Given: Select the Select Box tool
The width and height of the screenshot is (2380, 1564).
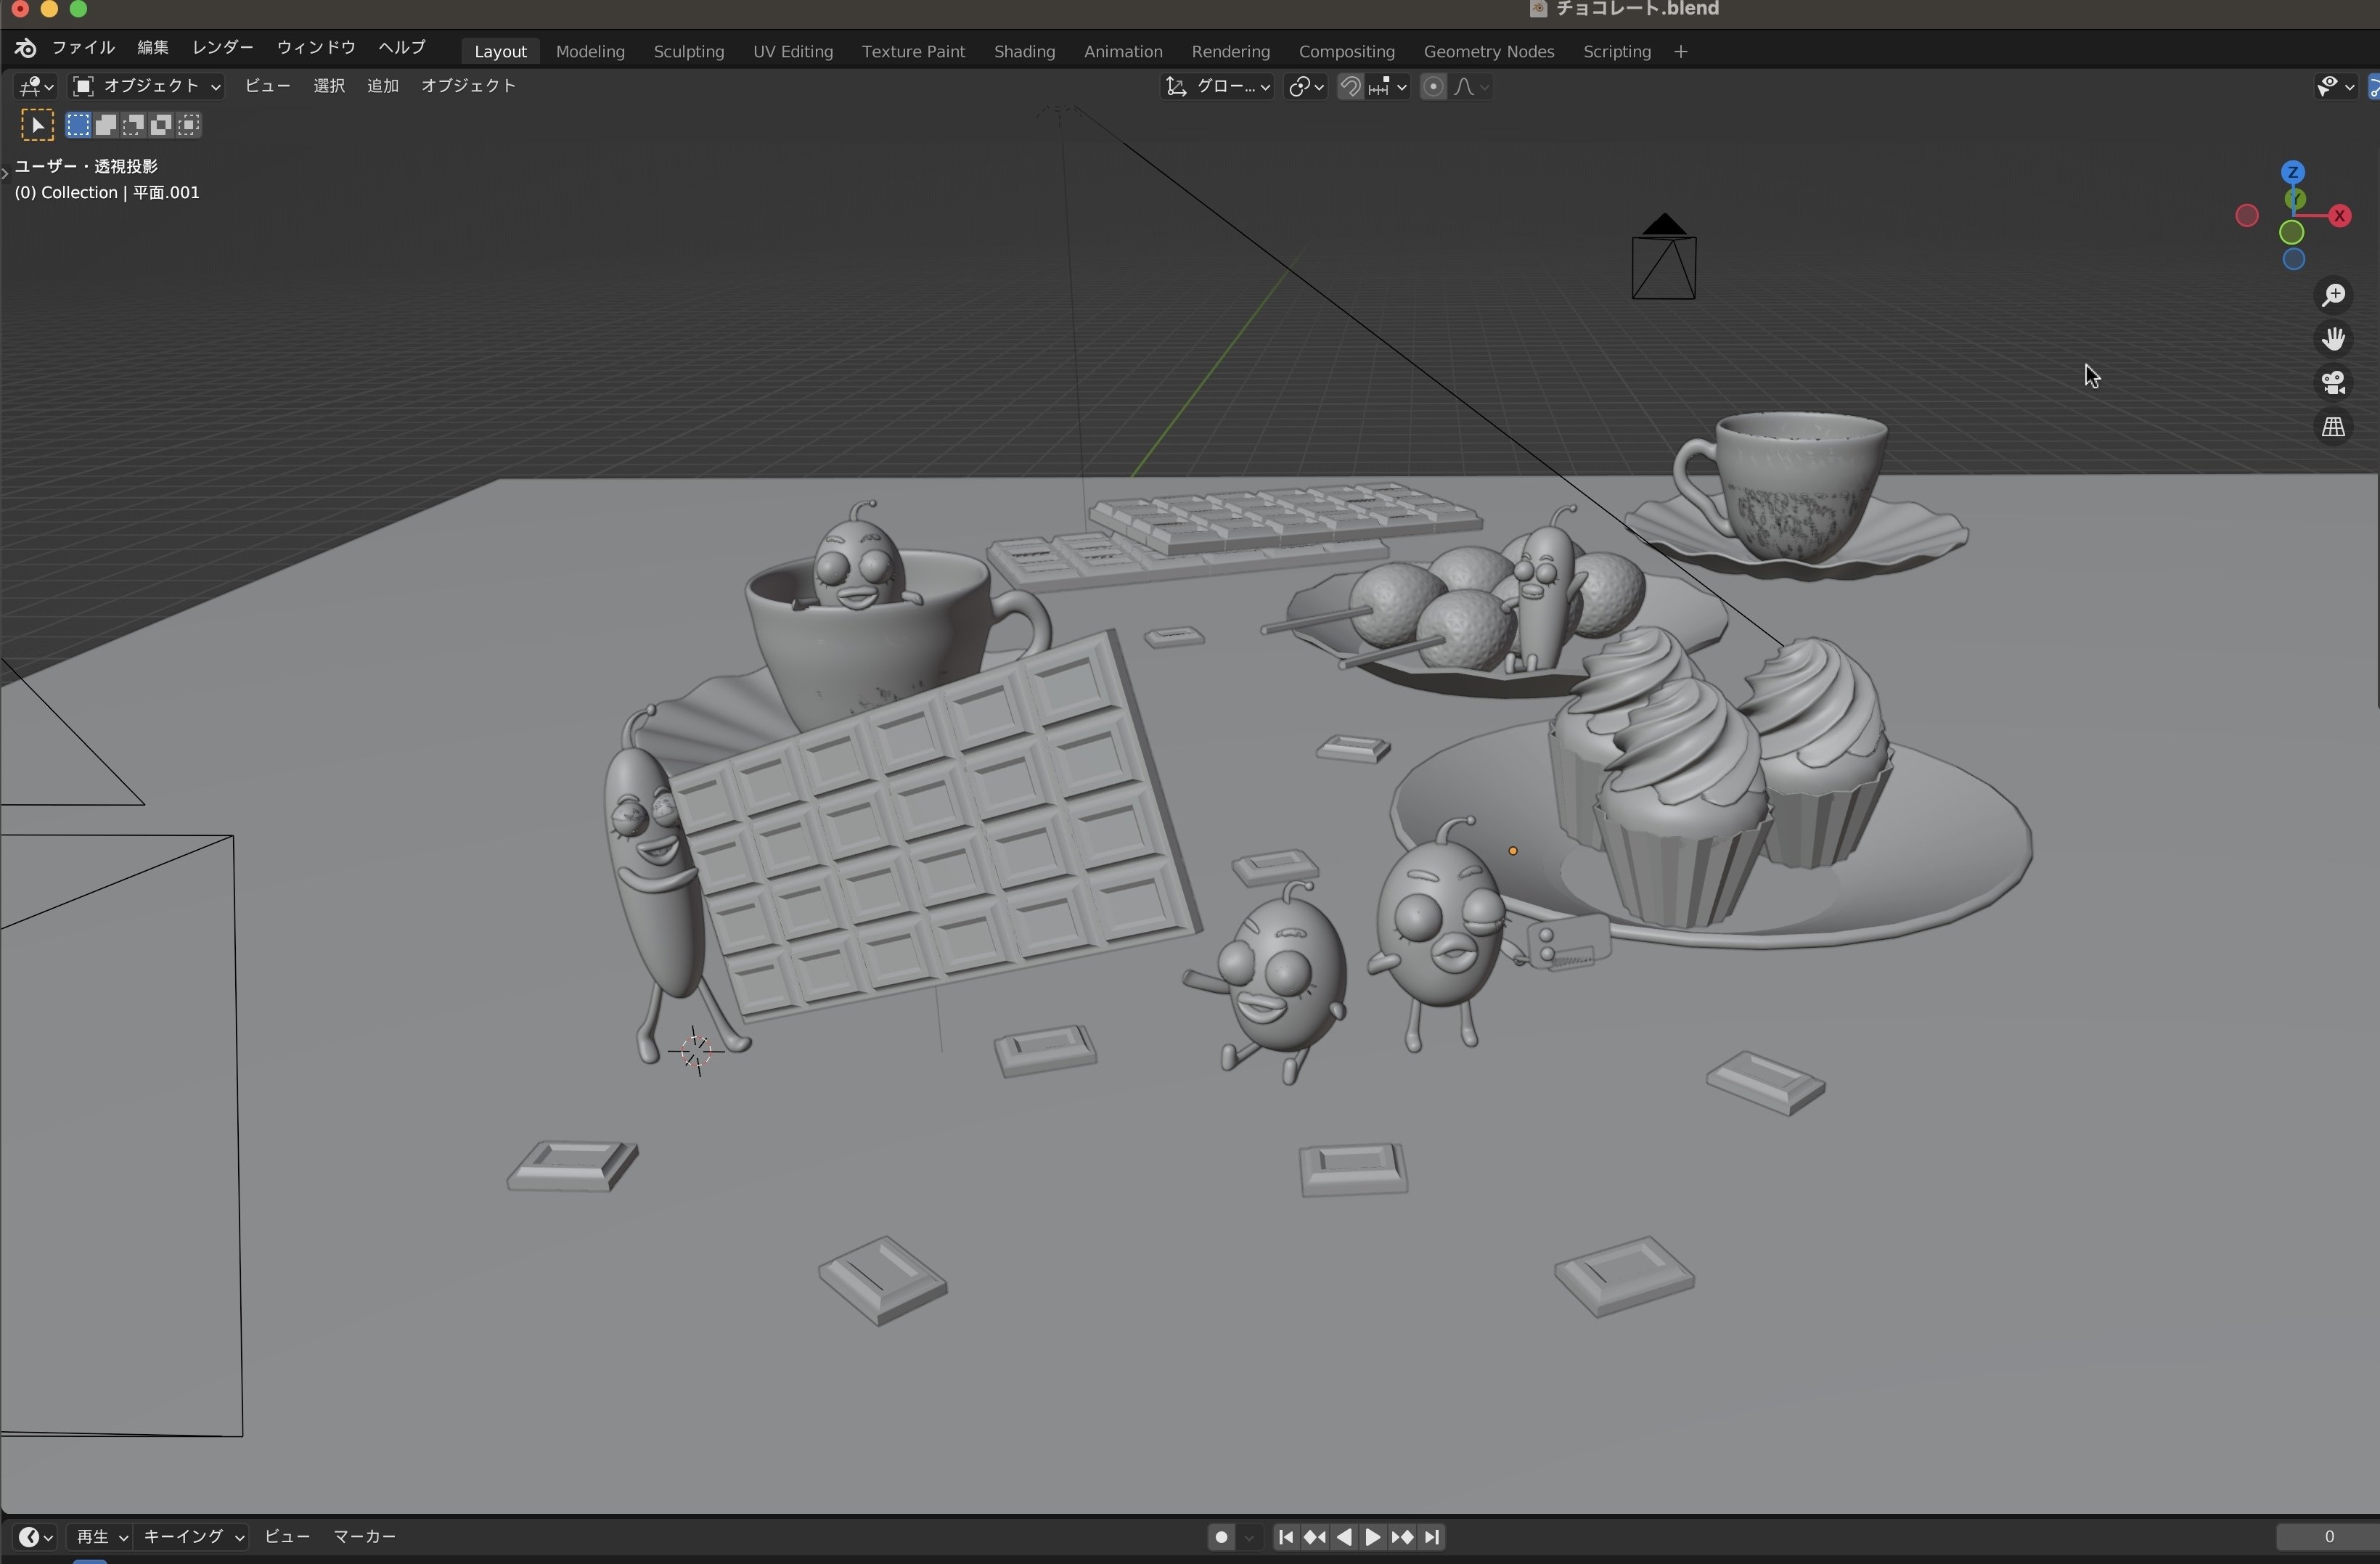Looking at the screenshot, I should click(79, 124).
